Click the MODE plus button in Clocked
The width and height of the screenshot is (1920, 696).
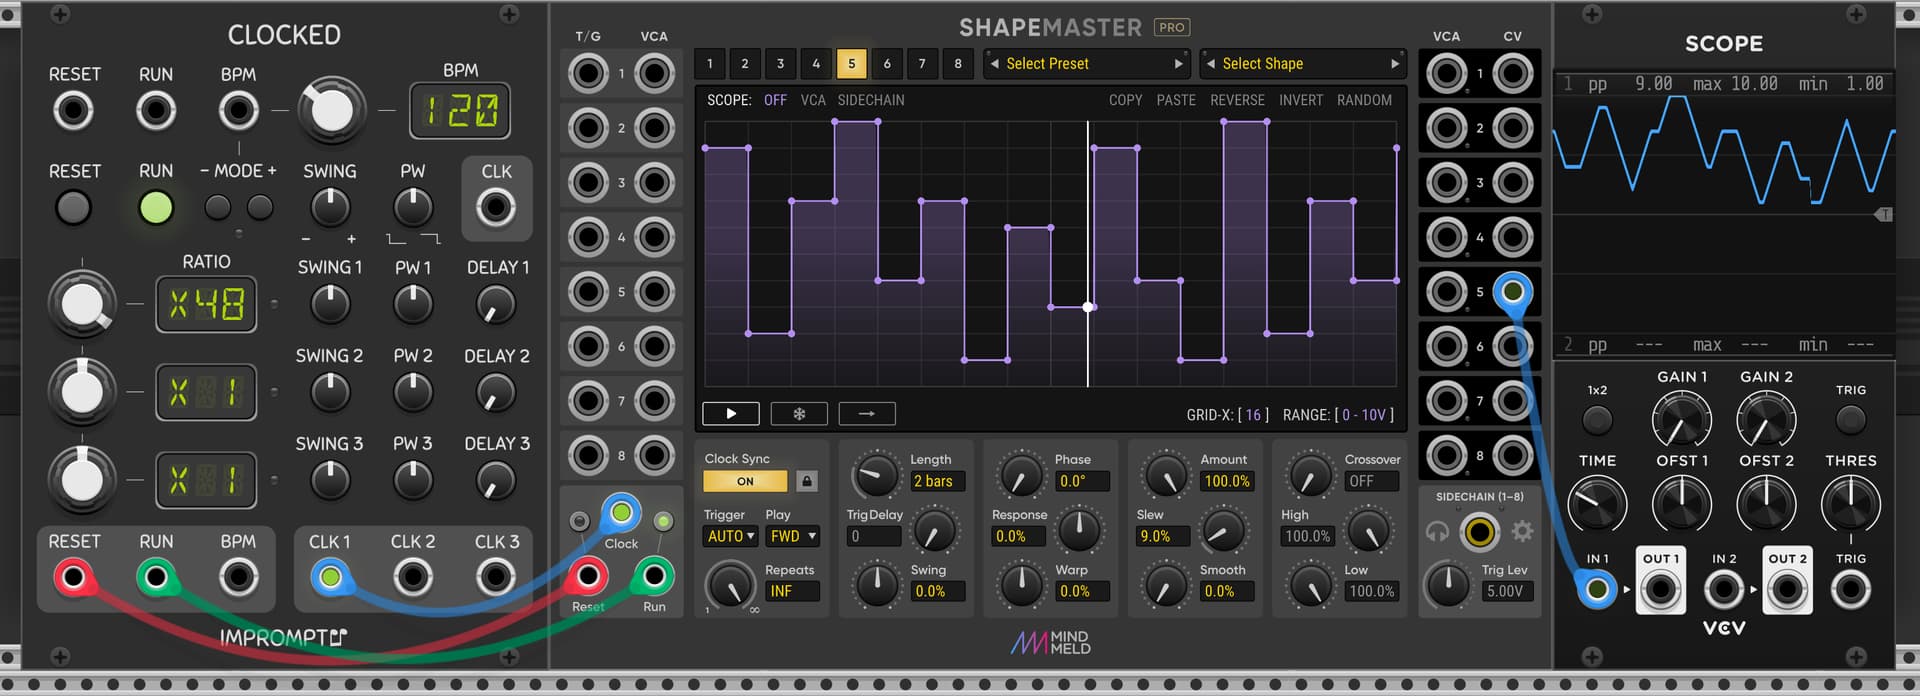(x=260, y=208)
